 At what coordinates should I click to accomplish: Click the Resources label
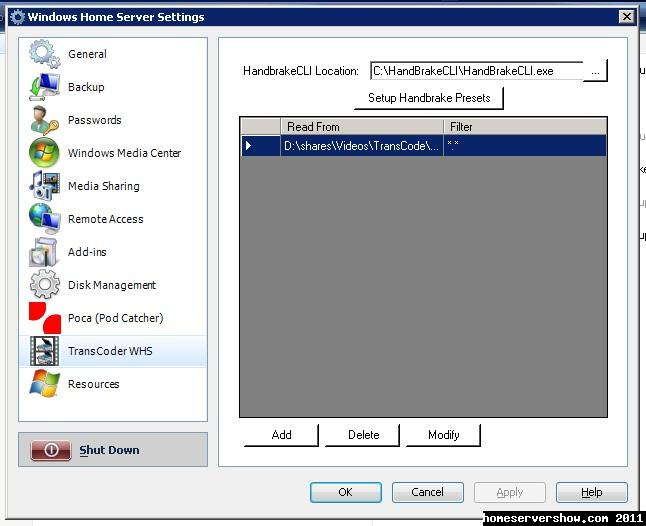pyautogui.click(x=94, y=384)
